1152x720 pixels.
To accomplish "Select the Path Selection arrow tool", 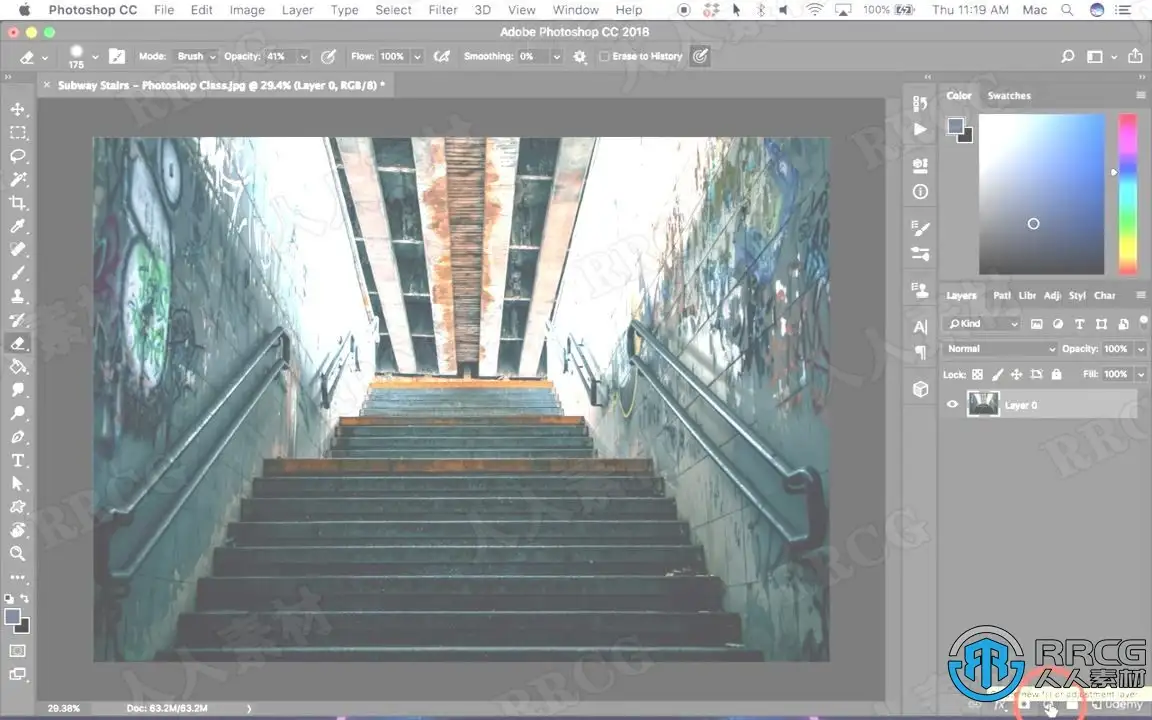I will [x=18, y=483].
